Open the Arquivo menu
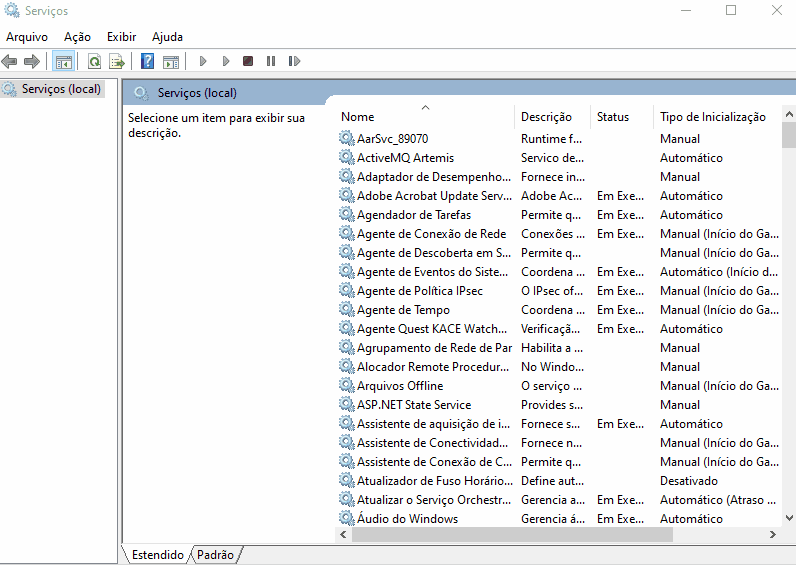The image size is (796, 565). [27, 37]
